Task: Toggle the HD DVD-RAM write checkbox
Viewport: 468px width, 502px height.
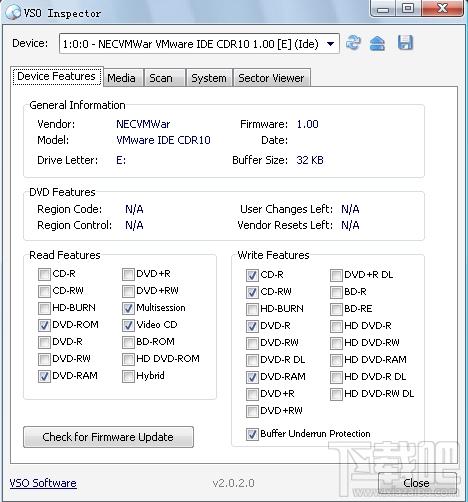Action: (336, 360)
